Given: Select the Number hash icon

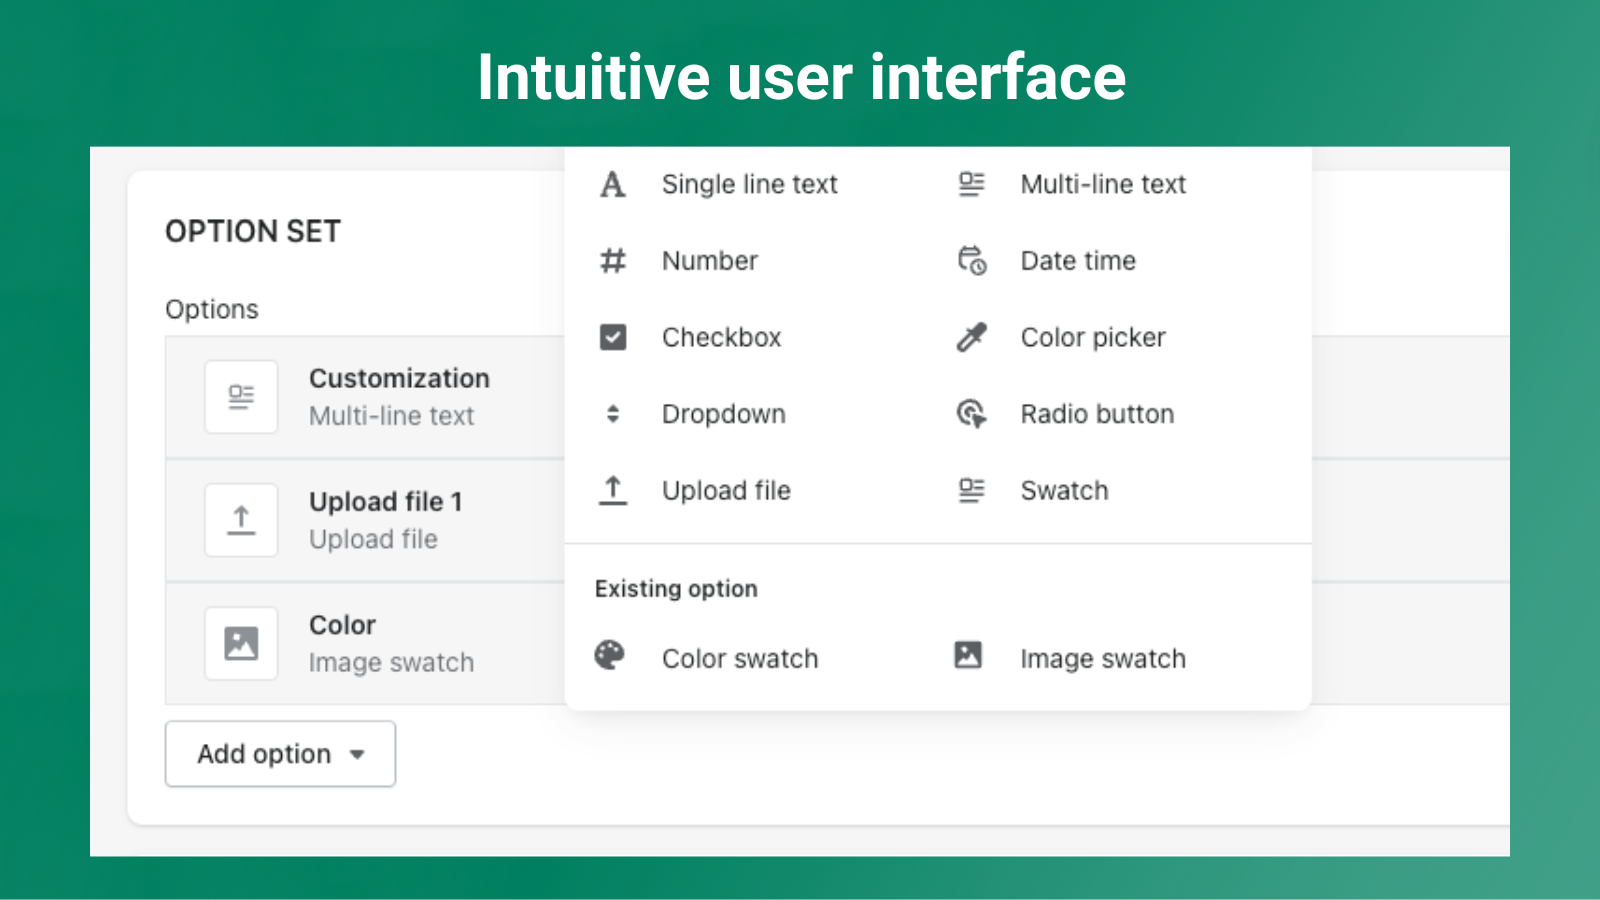Looking at the screenshot, I should (612, 261).
